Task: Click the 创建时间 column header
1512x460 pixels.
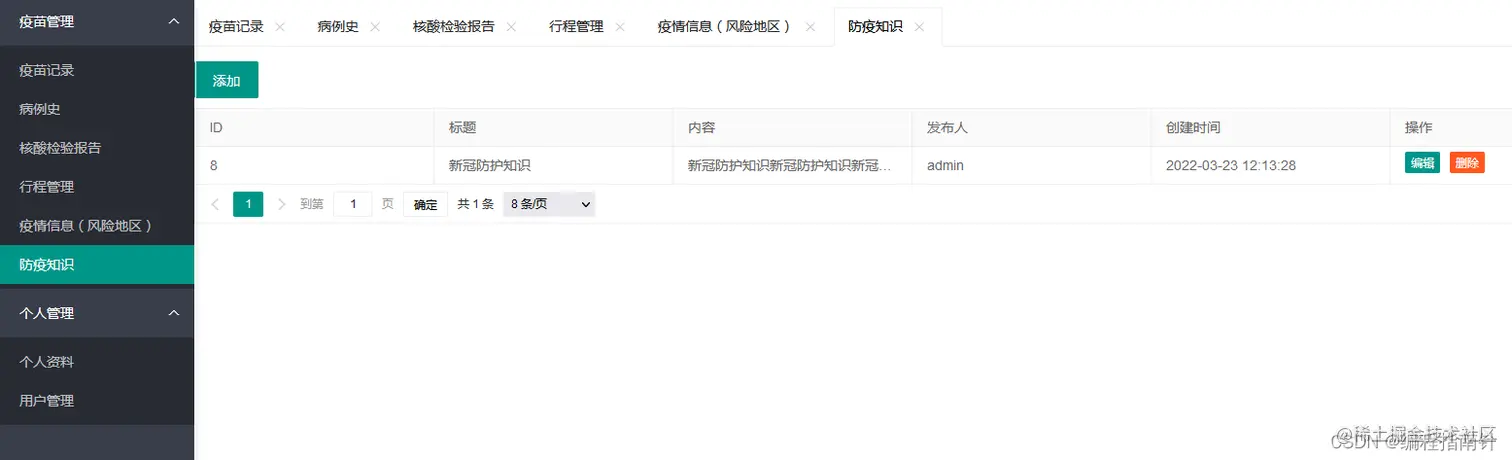Action: (x=1271, y=128)
